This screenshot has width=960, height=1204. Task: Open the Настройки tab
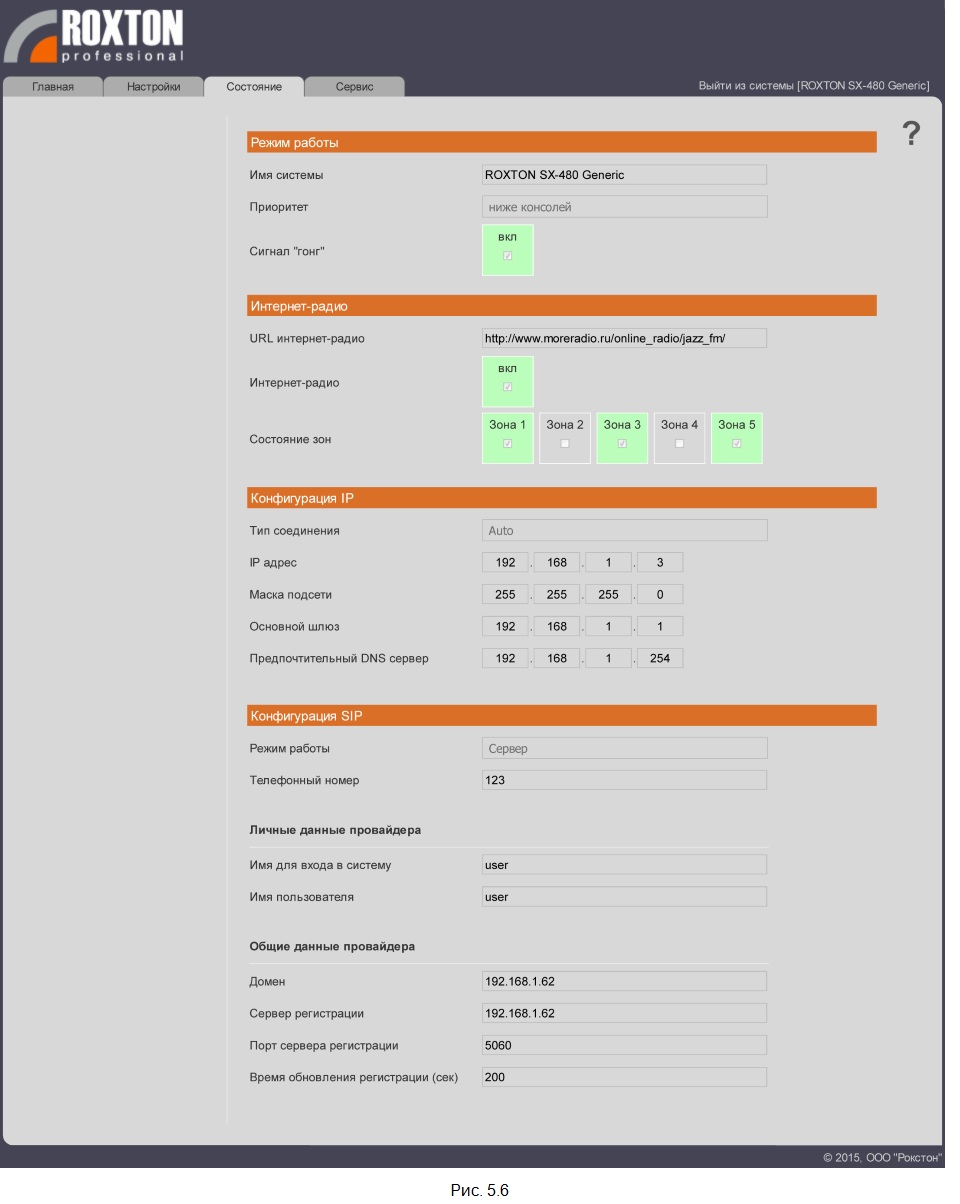153,87
